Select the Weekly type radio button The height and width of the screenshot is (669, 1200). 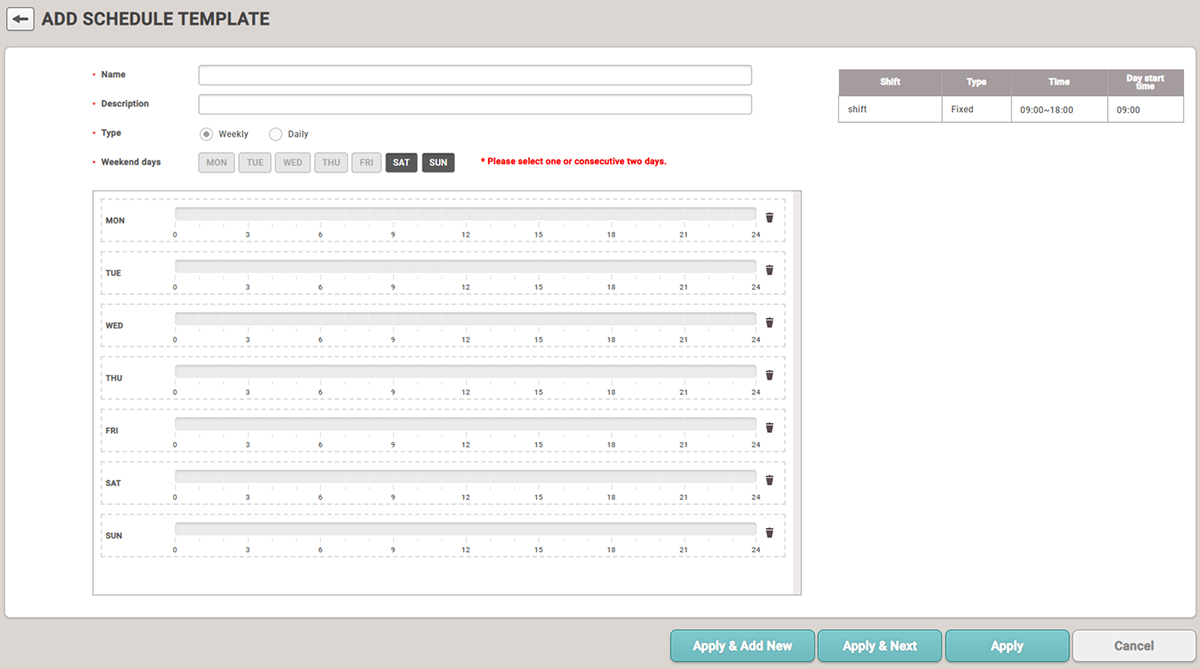click(x=206, y=134)
